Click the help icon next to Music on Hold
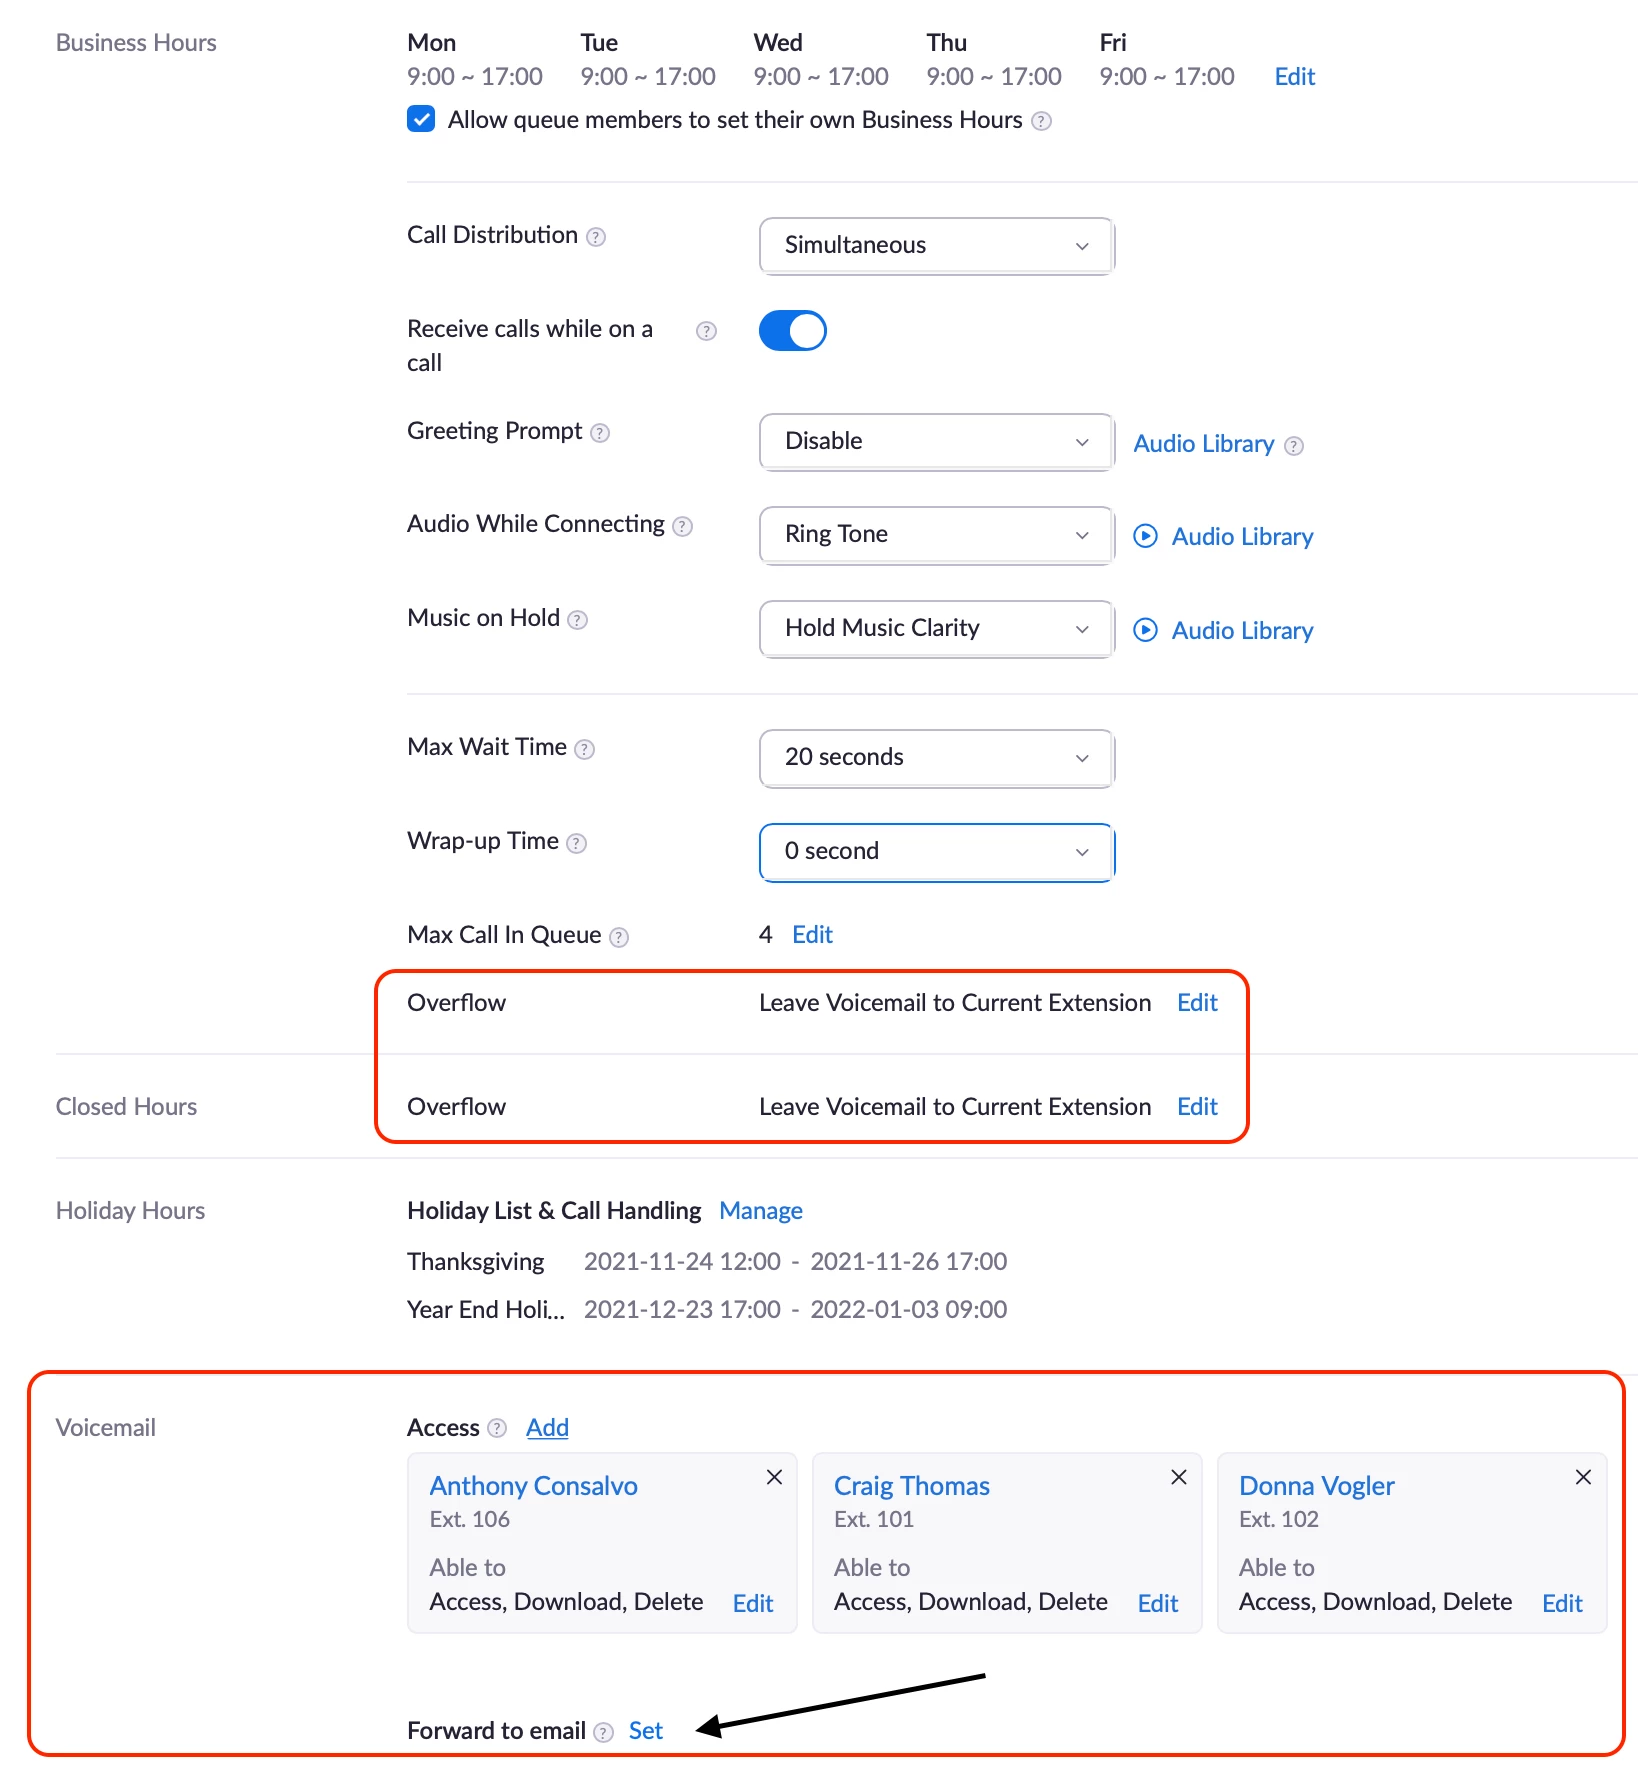Screen dimensions: 1638x1770 577,620
